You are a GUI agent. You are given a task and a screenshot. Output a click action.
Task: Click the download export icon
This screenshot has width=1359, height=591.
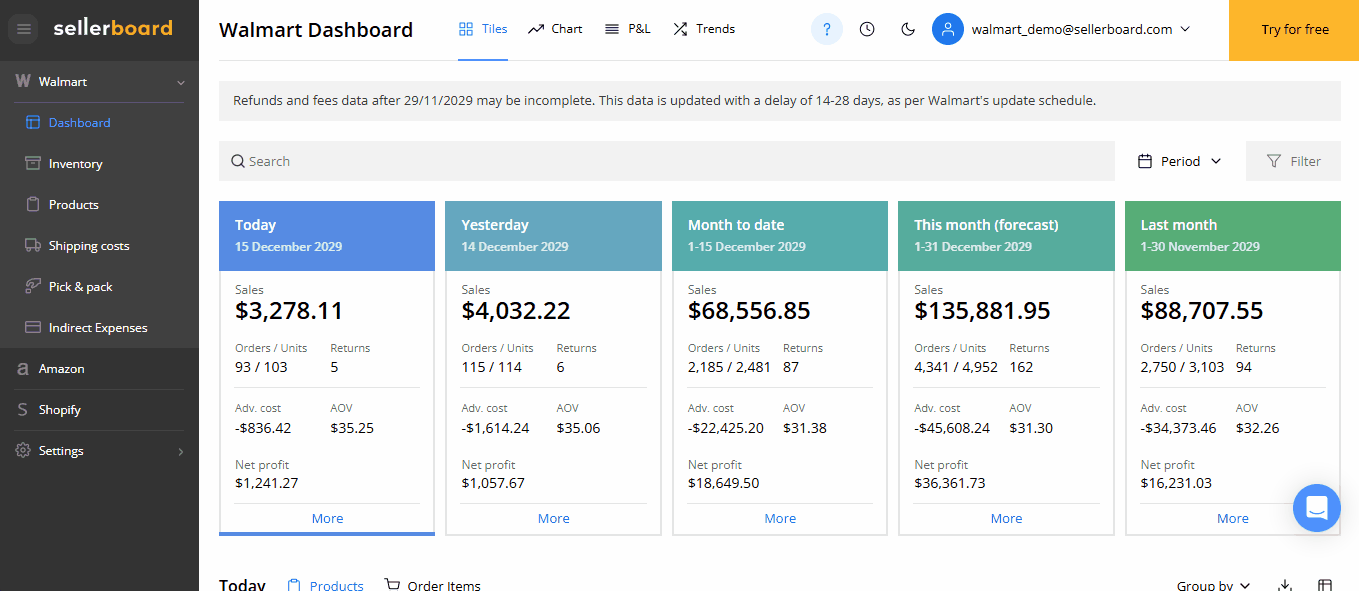pyautogui.click(x=1286, y=585)
